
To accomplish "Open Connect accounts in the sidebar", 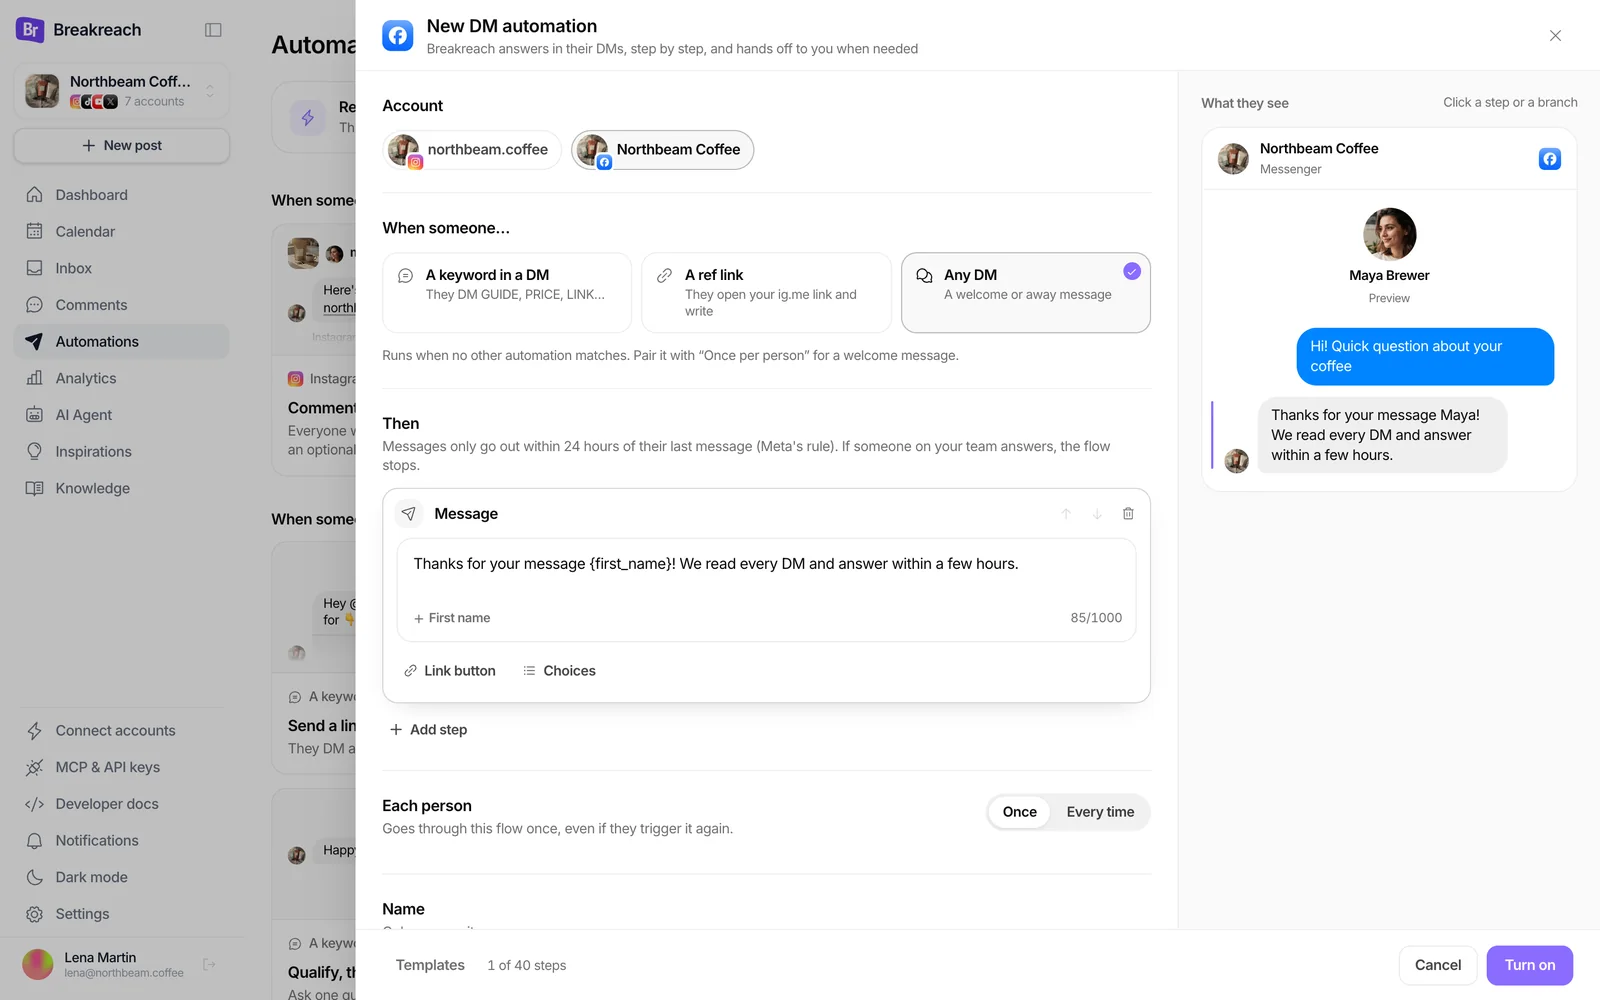I will (121, 731).
